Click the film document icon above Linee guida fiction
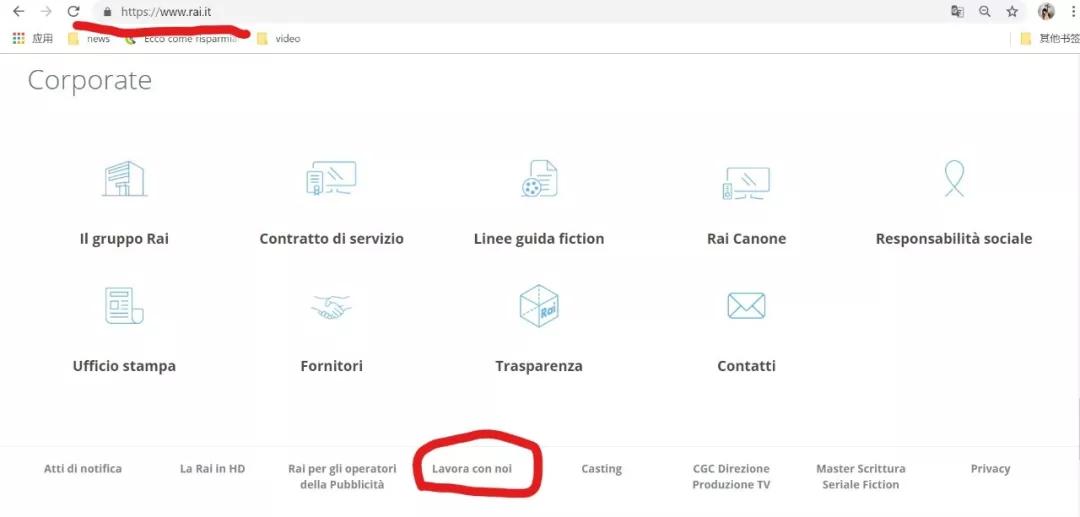 539,179
